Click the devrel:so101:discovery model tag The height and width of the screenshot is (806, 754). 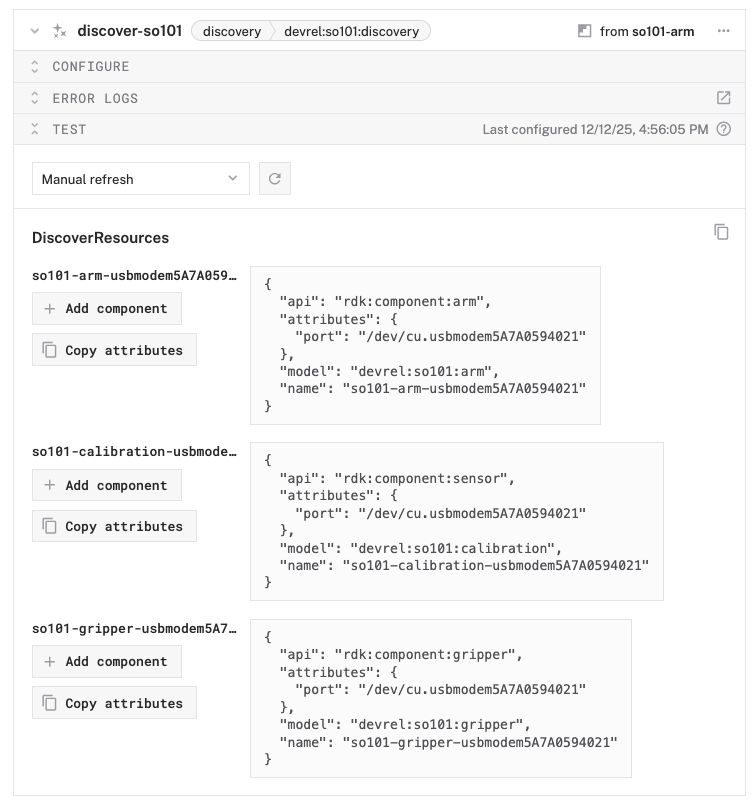(x=351, y=31)
